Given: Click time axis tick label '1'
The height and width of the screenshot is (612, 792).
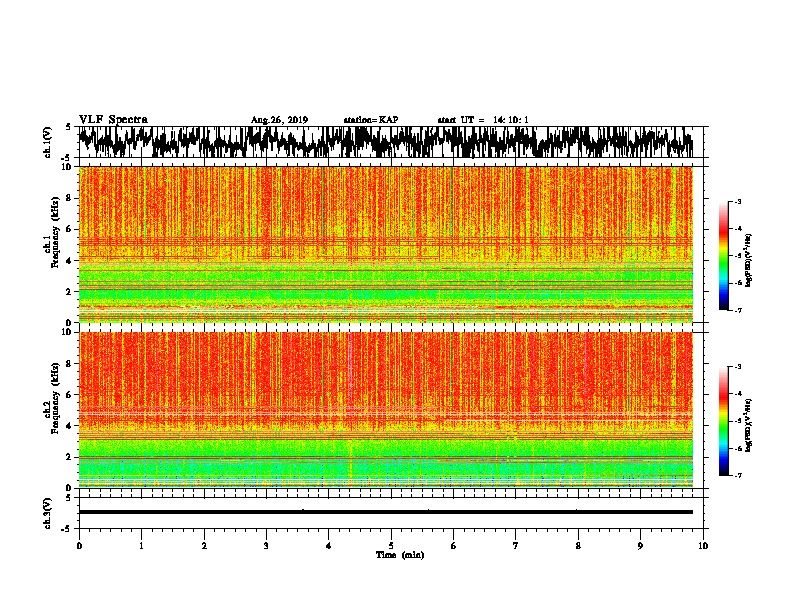Looking at the screenshot, I should 141,546.
